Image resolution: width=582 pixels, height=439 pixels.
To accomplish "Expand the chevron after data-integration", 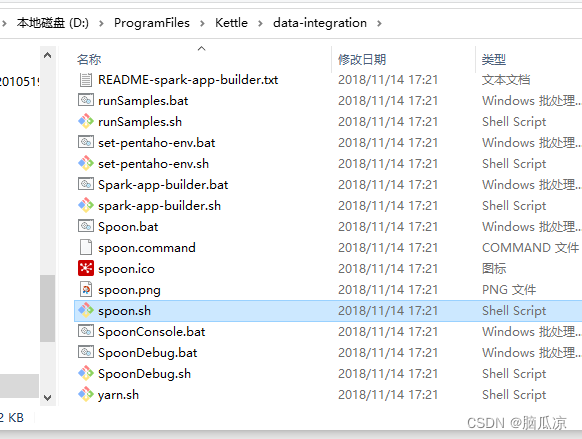I will 379,23.
